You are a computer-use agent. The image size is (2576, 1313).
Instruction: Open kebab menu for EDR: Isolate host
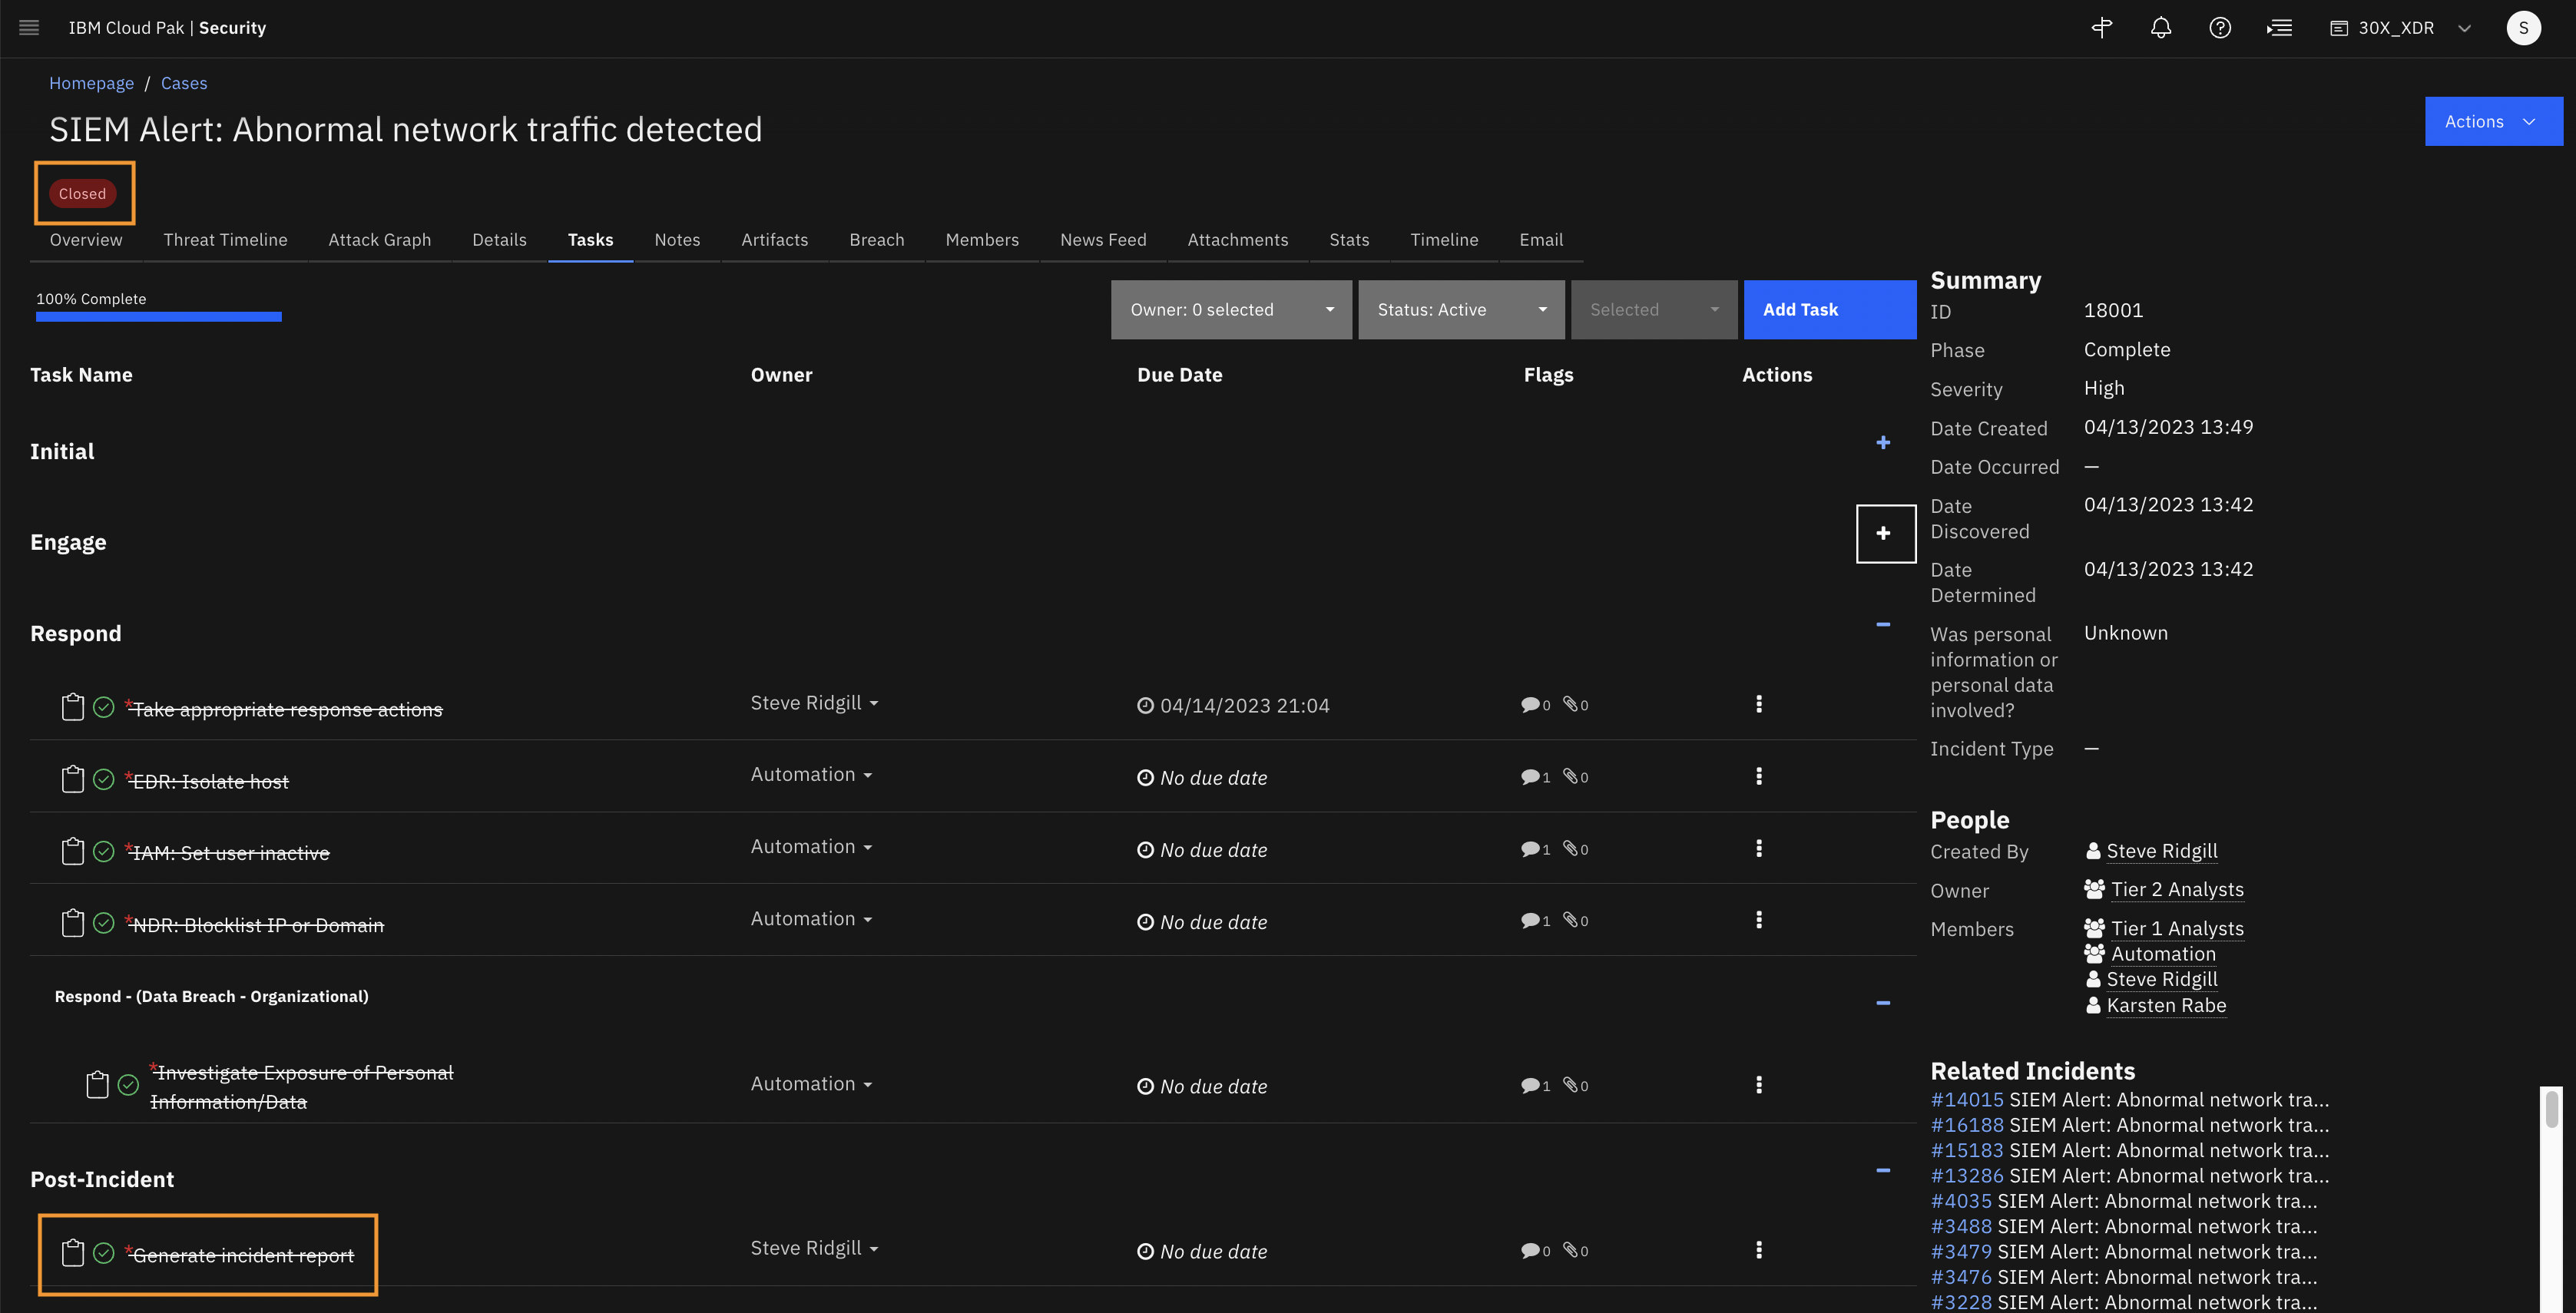click(x=1758, y=776)
